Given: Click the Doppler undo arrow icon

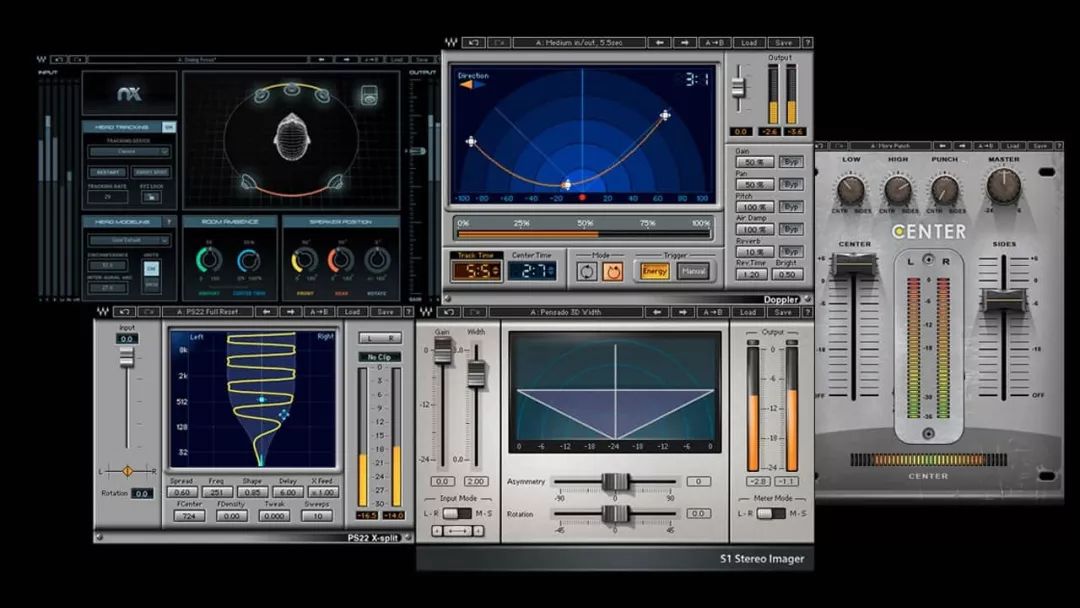Looking at the screenshot, I should click(x=475, y=43).
